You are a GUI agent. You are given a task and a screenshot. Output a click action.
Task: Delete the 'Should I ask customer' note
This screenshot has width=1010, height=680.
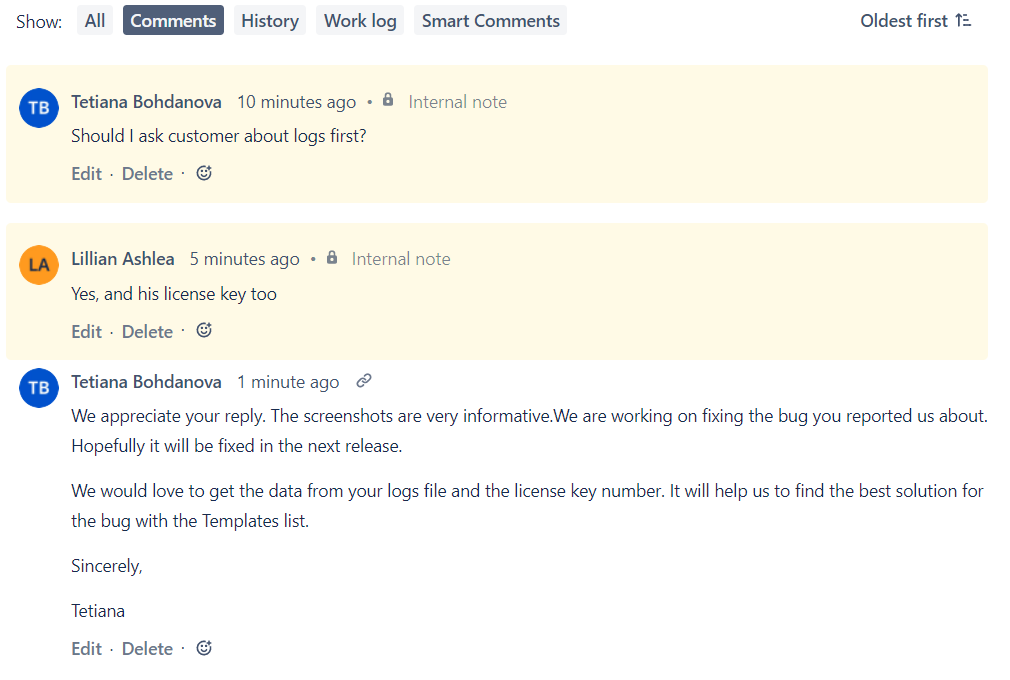(x=147, y=174)
